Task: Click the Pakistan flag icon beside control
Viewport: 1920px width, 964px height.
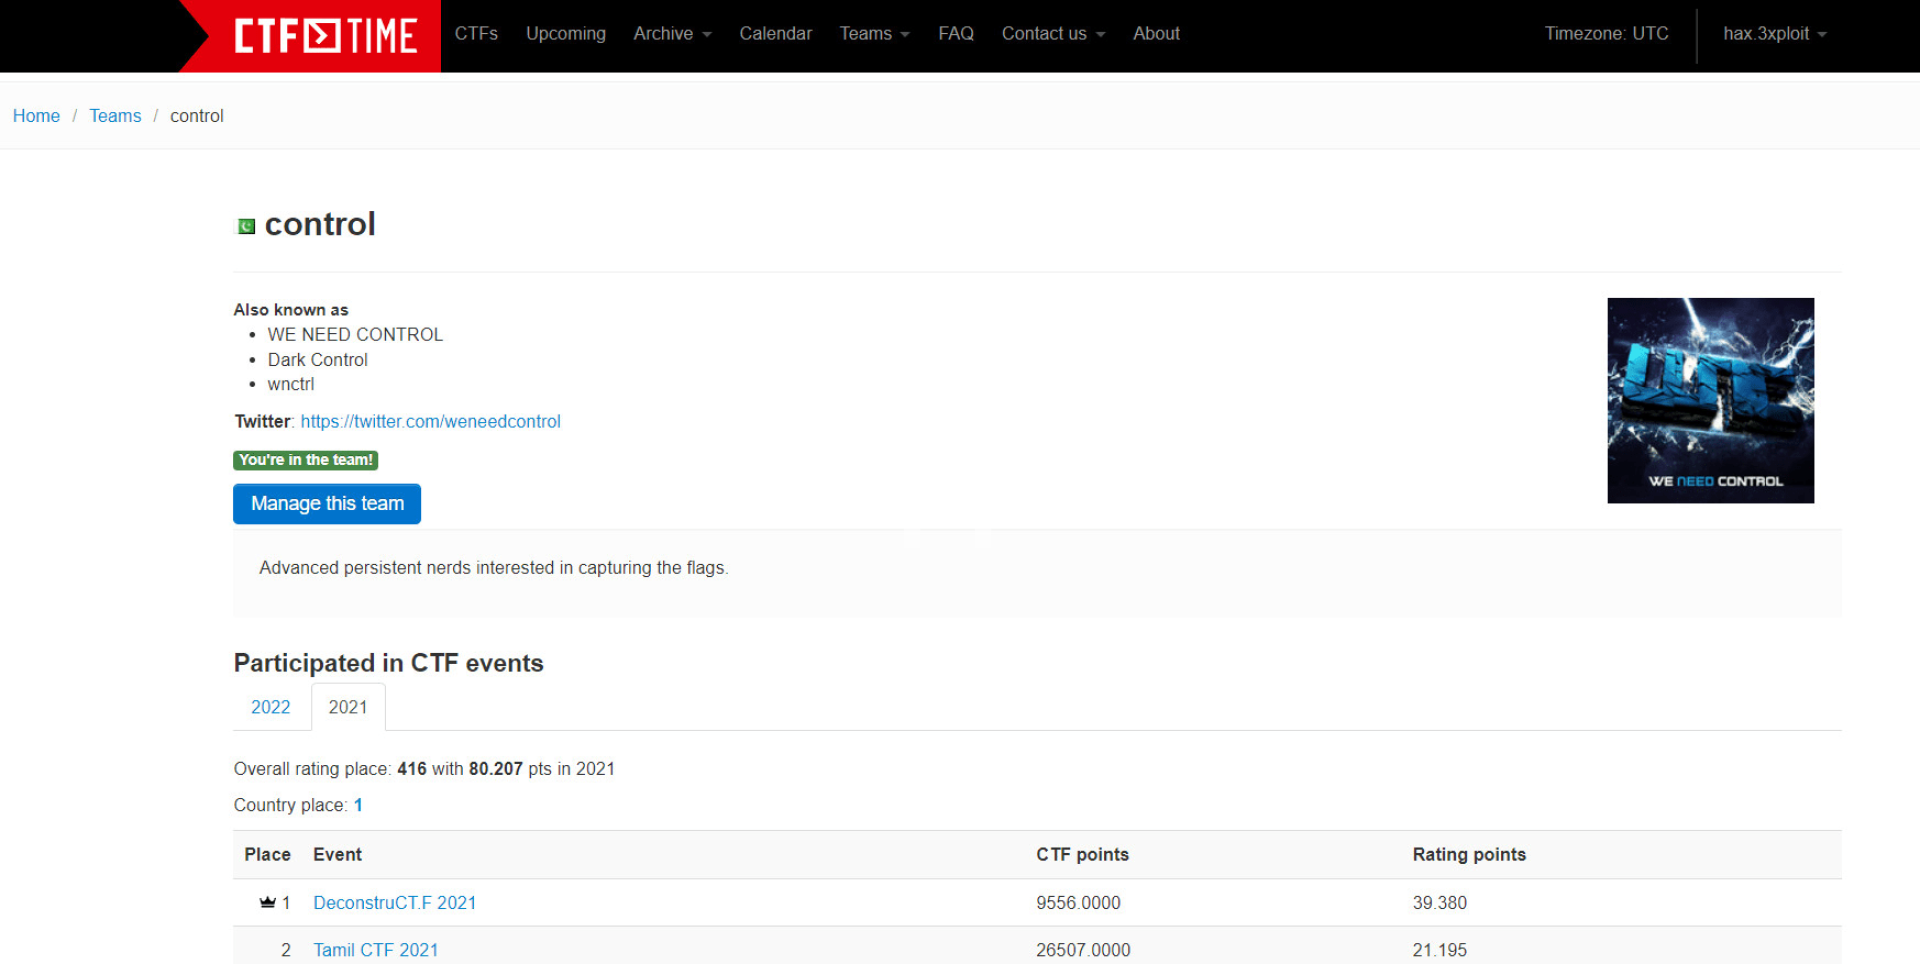Action: point(246,226)
